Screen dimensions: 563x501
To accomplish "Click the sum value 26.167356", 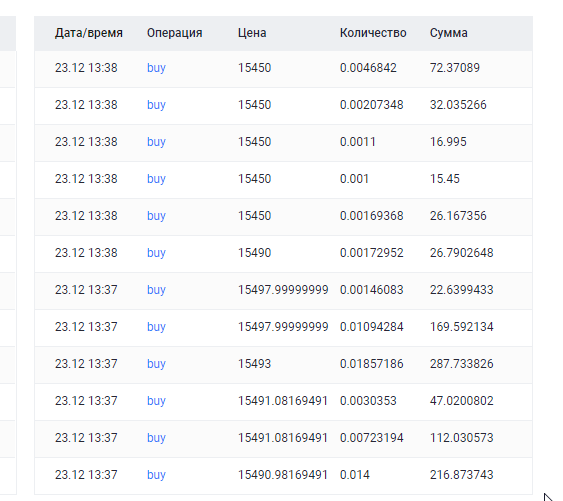I will pyautogui.click(x=458, y=216).
